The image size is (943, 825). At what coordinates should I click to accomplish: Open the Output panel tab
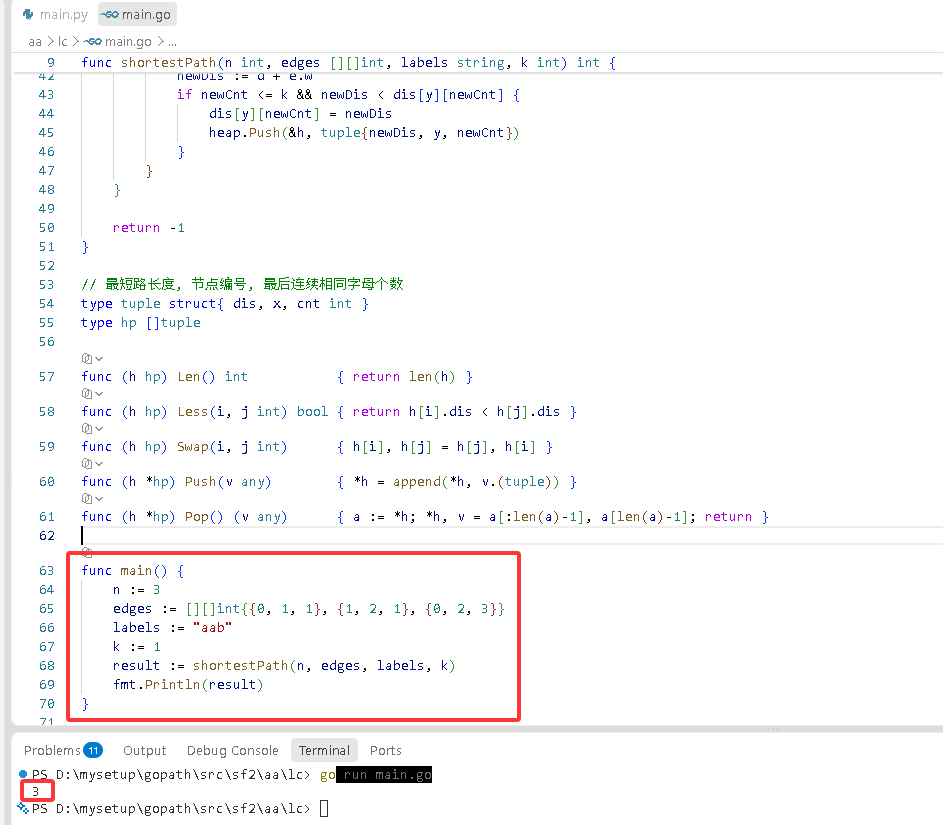pos(144,750)
